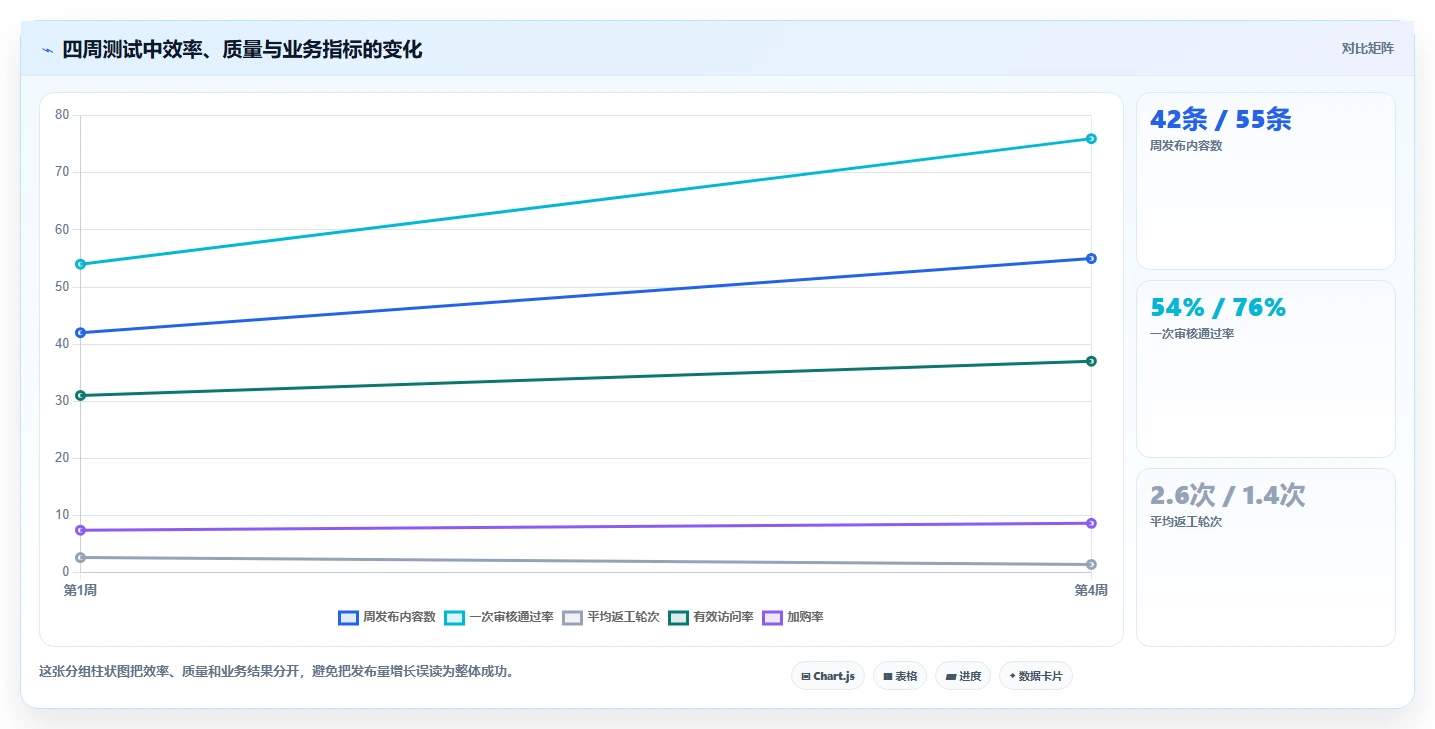Screen dimensions: 1435x729
Task: Click the chart title 四周测试中效率、质量与业务指标的变化
Action: pyautogui.click(x=242, y=50)
